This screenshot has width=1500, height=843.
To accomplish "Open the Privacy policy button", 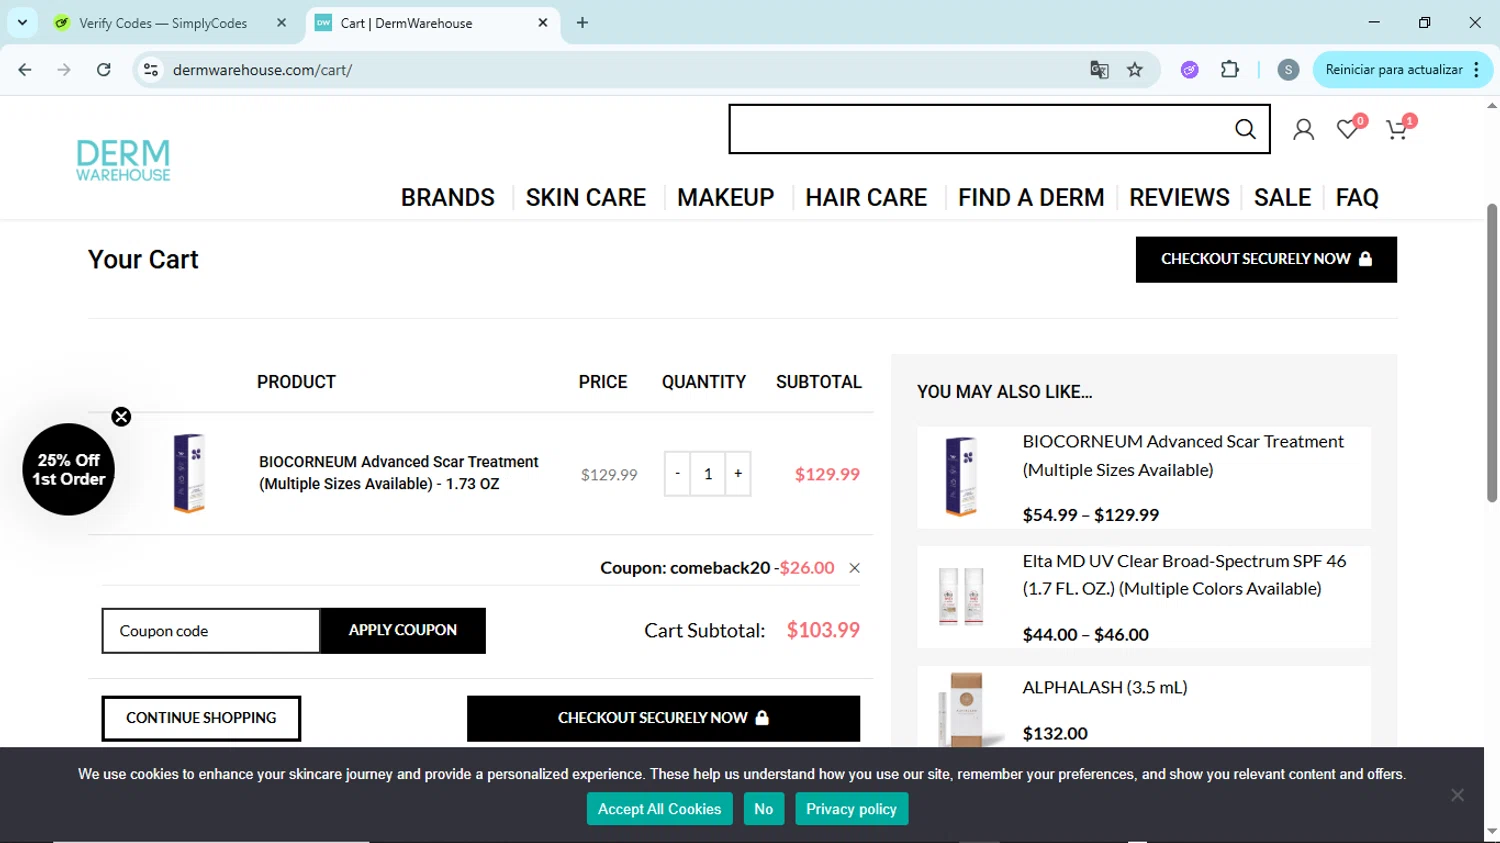I will point(852,809).
